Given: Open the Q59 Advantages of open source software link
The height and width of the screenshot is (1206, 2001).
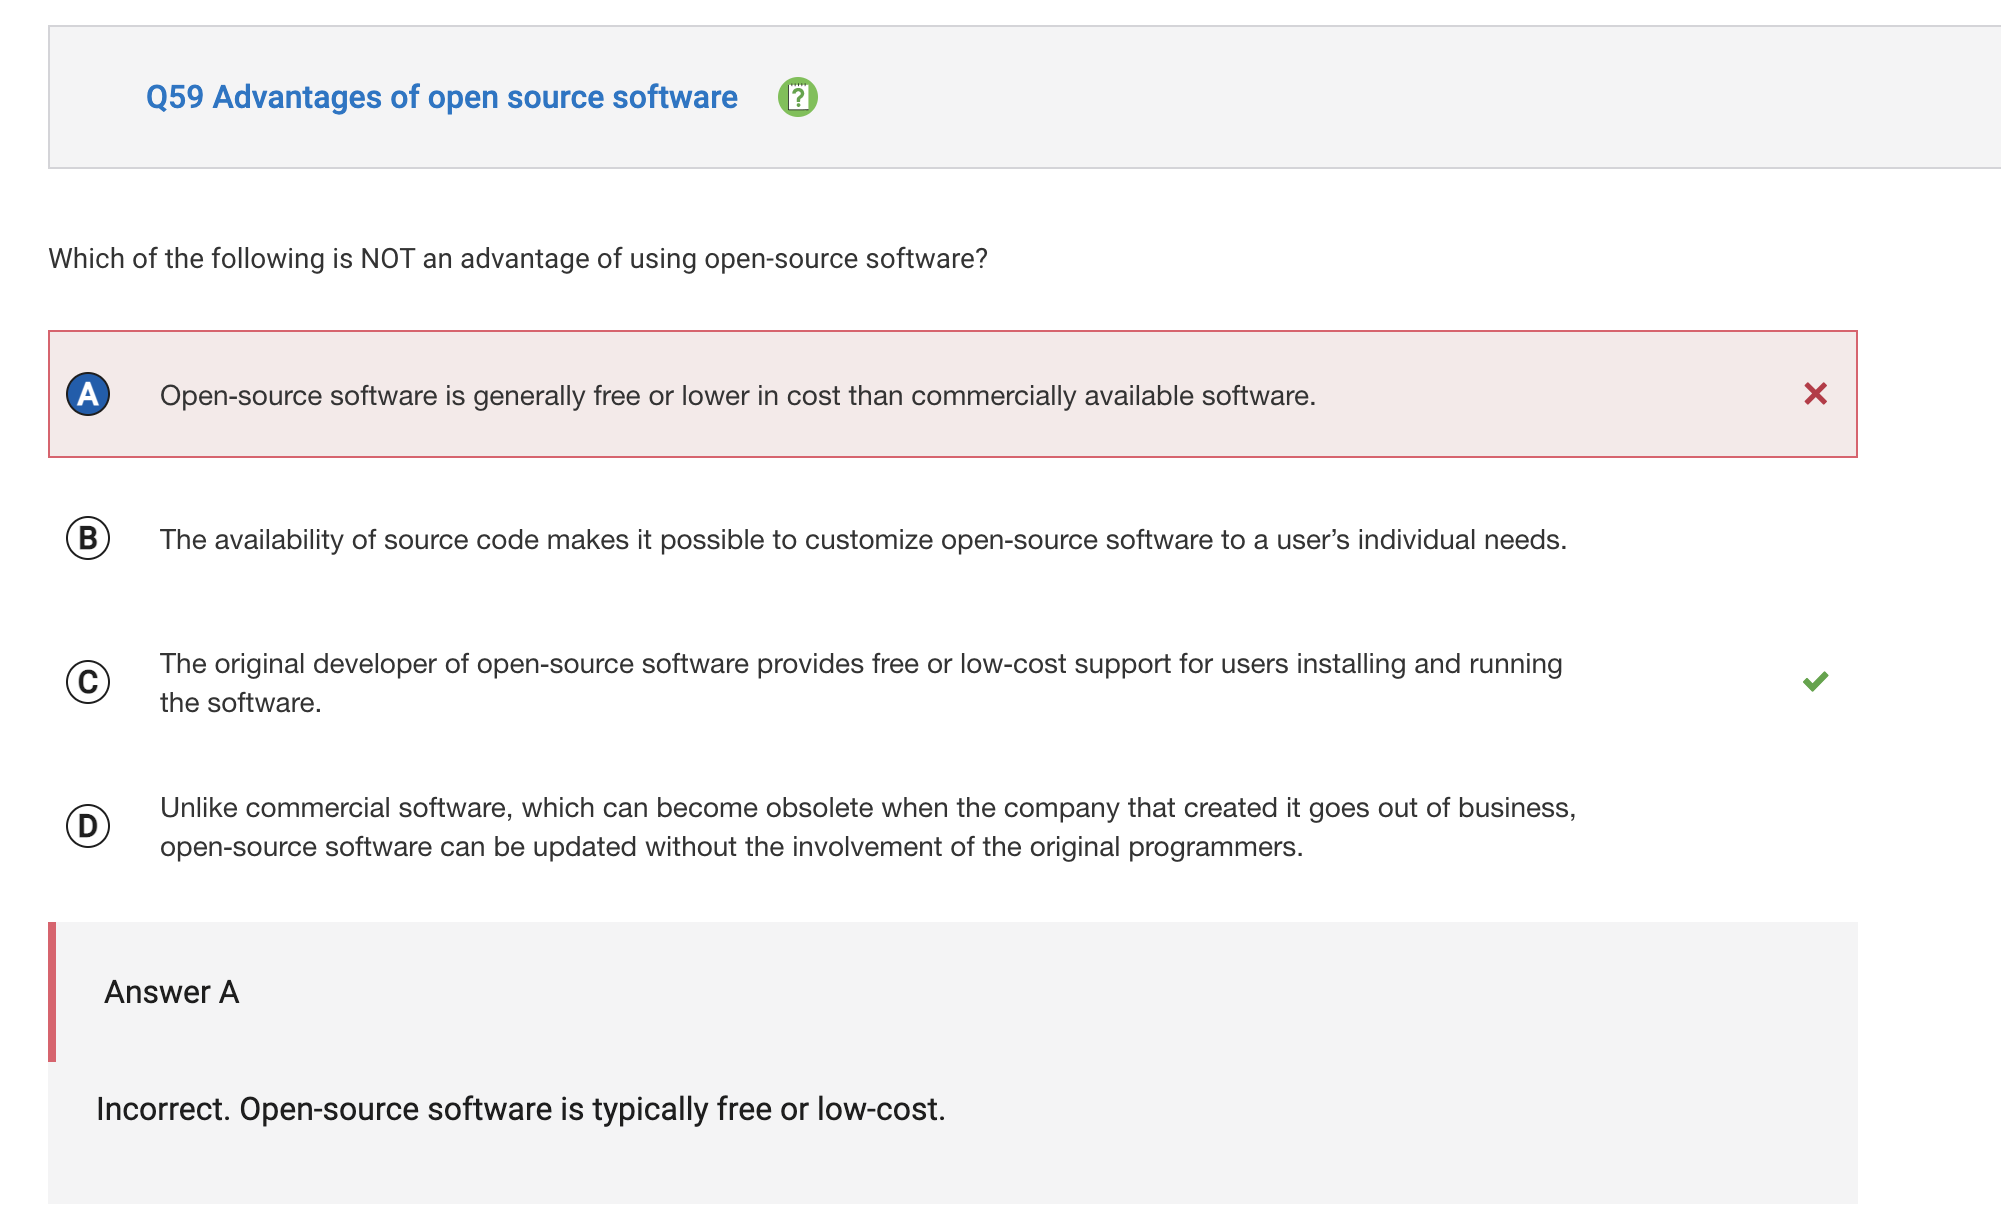Looking at the screenshot, I should click(441, 97).
